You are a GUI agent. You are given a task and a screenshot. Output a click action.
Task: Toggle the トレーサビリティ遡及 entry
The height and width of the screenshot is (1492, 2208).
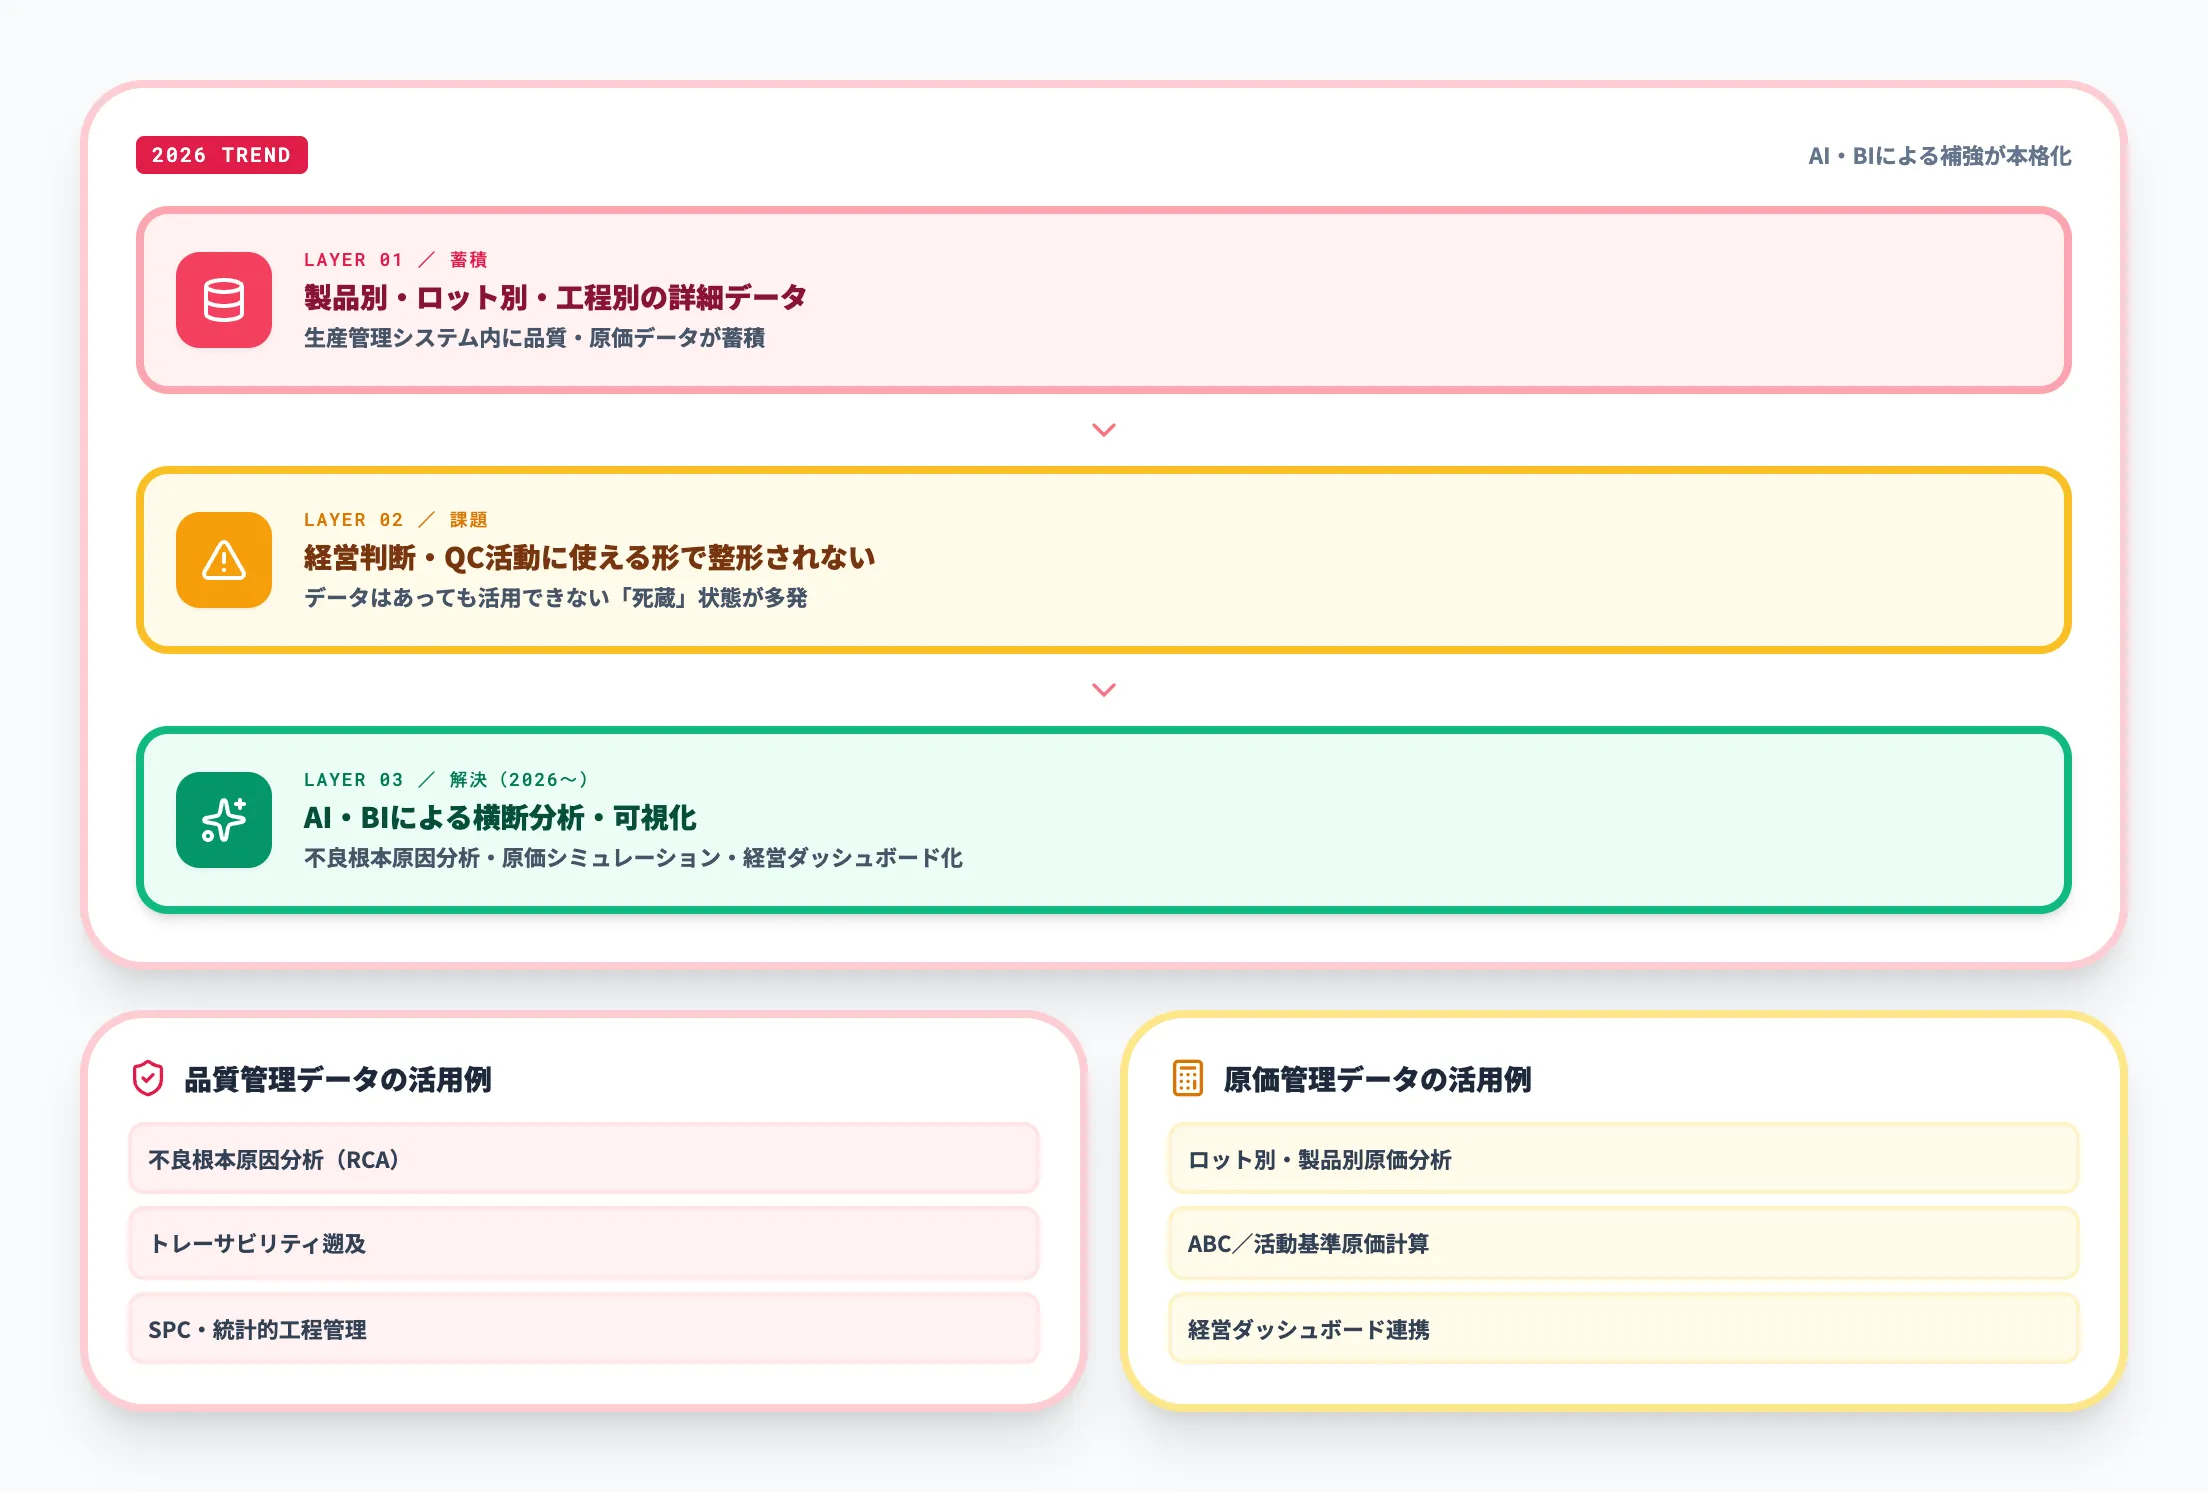point(584,1243)
